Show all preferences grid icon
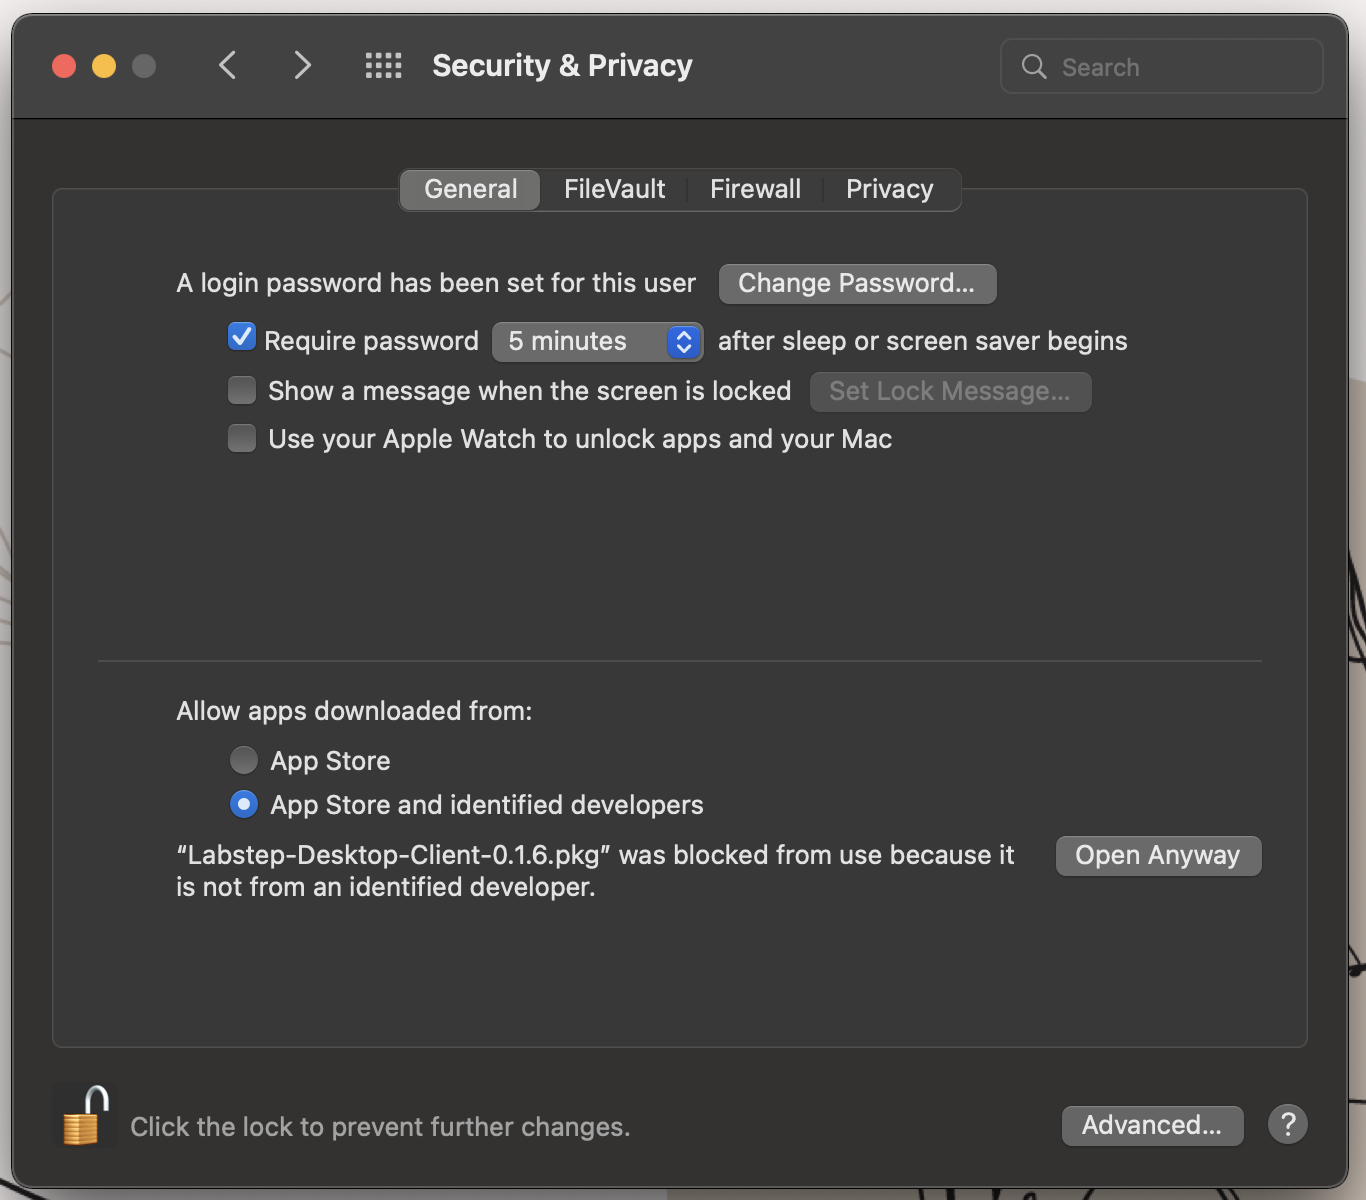The image size is (1366, 1200). [x=383, y=66]
